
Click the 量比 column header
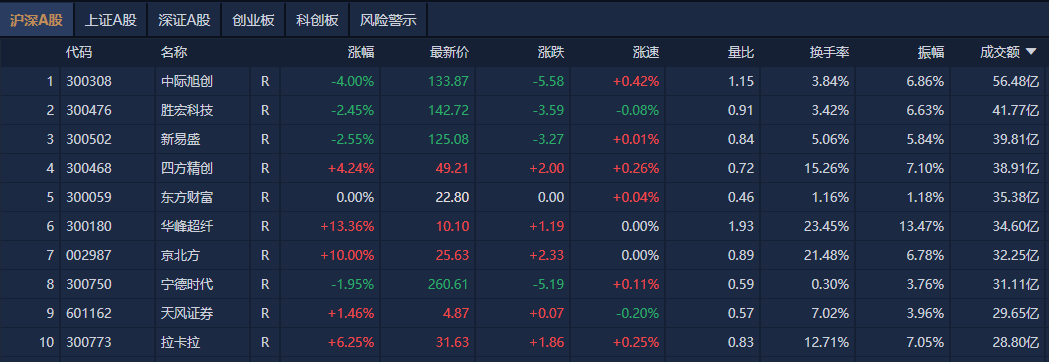coord(741,52)
